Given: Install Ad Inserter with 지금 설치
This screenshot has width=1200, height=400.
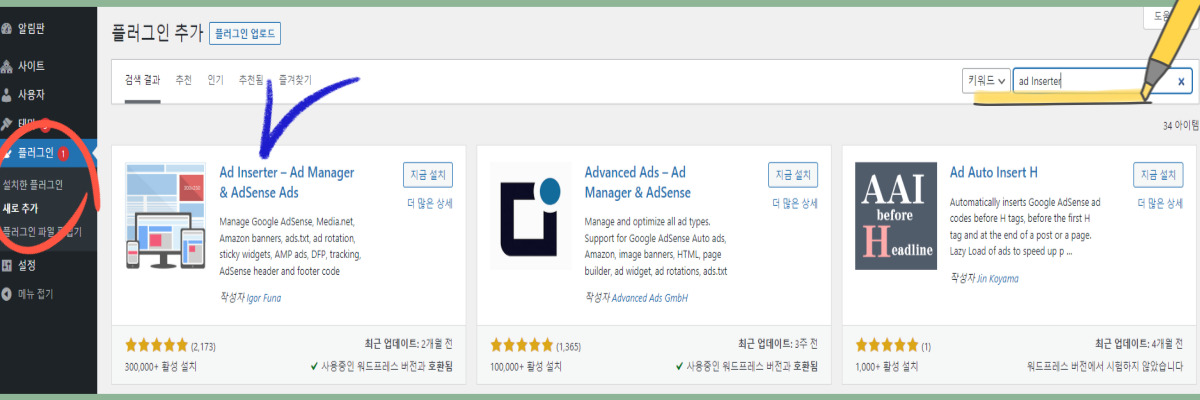Looking at the screenshot, I should pyautogui.click(x=428, y=175).
